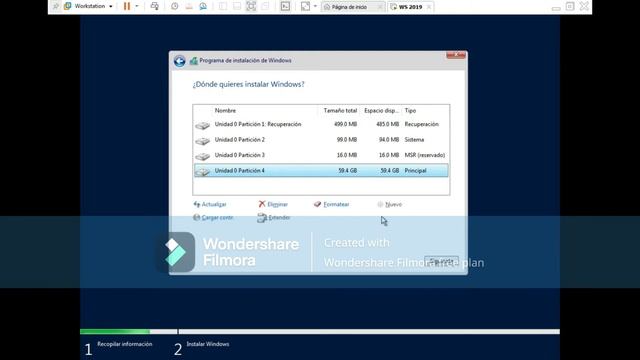Pause the virtual machine
The image size is (640, 360).
point(127,6)
